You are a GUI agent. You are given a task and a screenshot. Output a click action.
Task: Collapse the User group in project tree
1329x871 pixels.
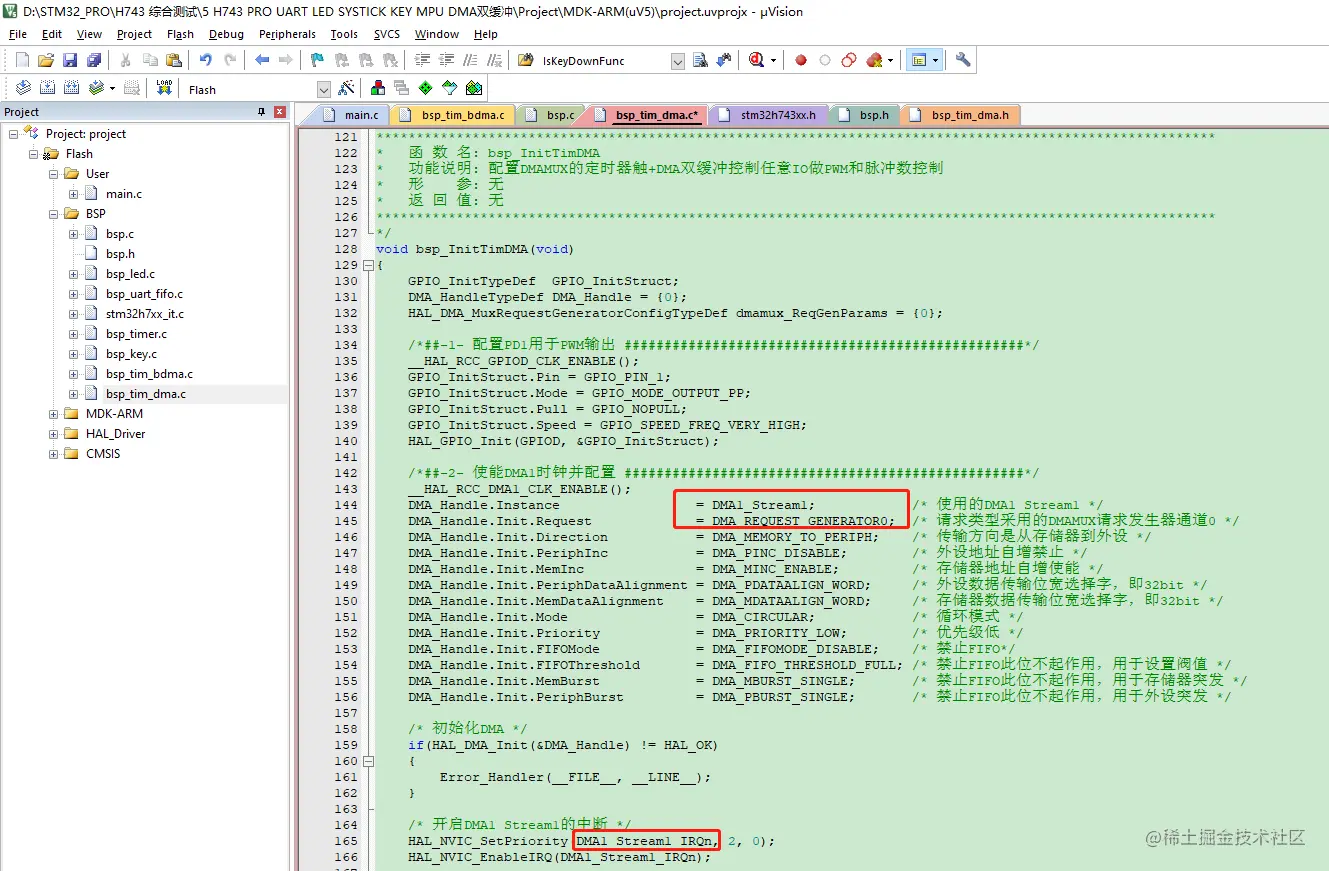(54, 174)
